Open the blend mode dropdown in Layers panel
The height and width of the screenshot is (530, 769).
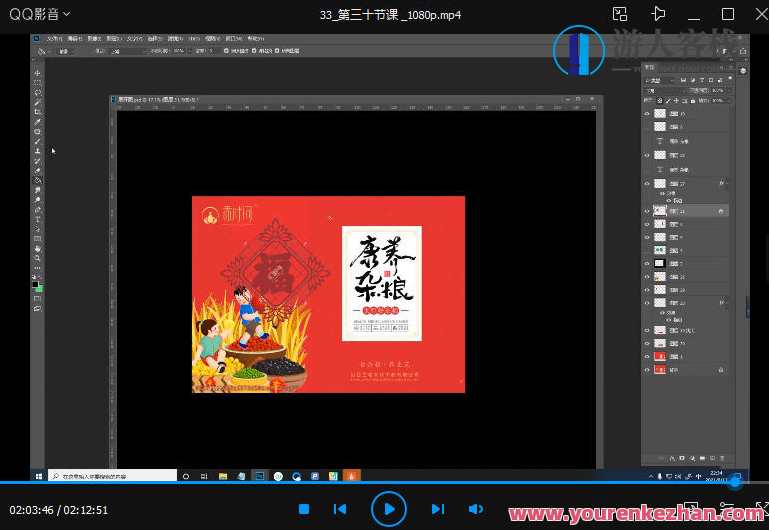(660, 90)
